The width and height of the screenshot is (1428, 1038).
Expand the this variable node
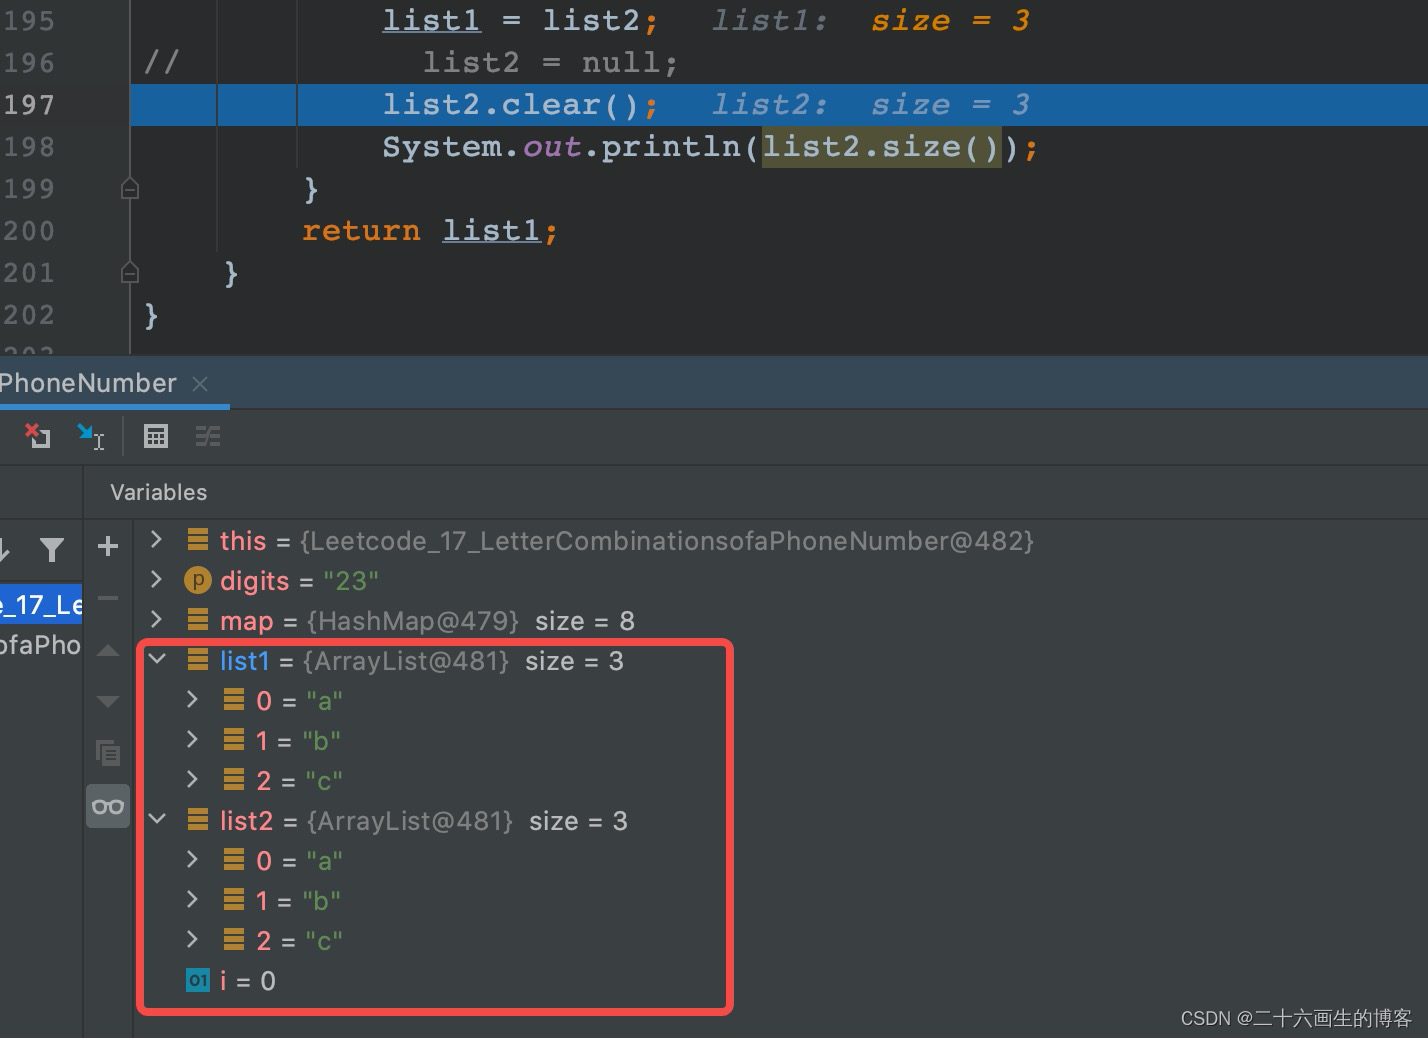(156, 540)
